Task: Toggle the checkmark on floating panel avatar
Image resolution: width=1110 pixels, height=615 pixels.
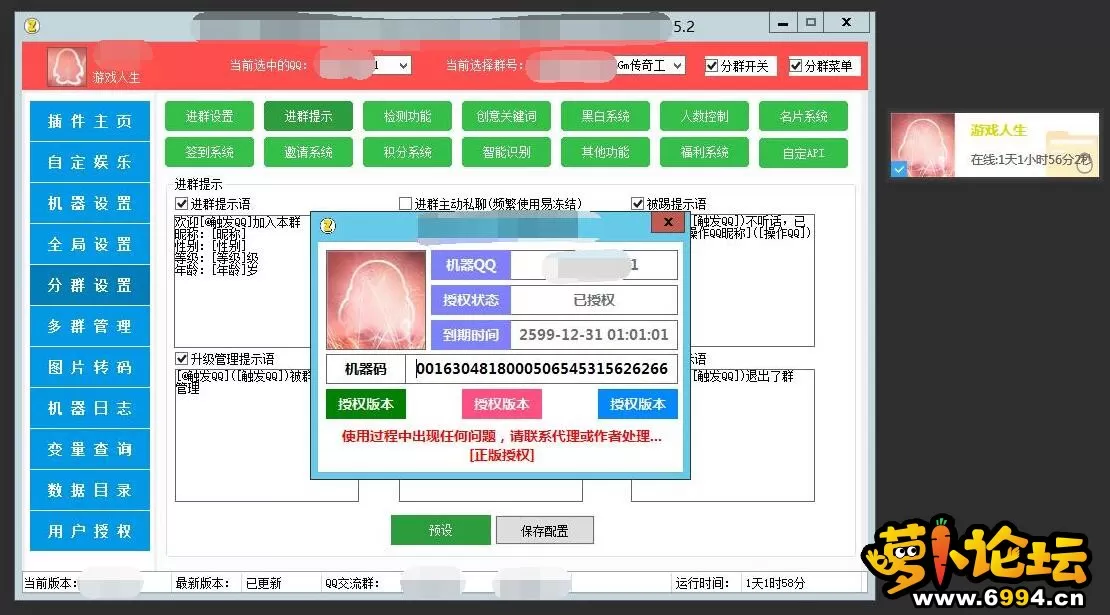Action: coord(899,169)
